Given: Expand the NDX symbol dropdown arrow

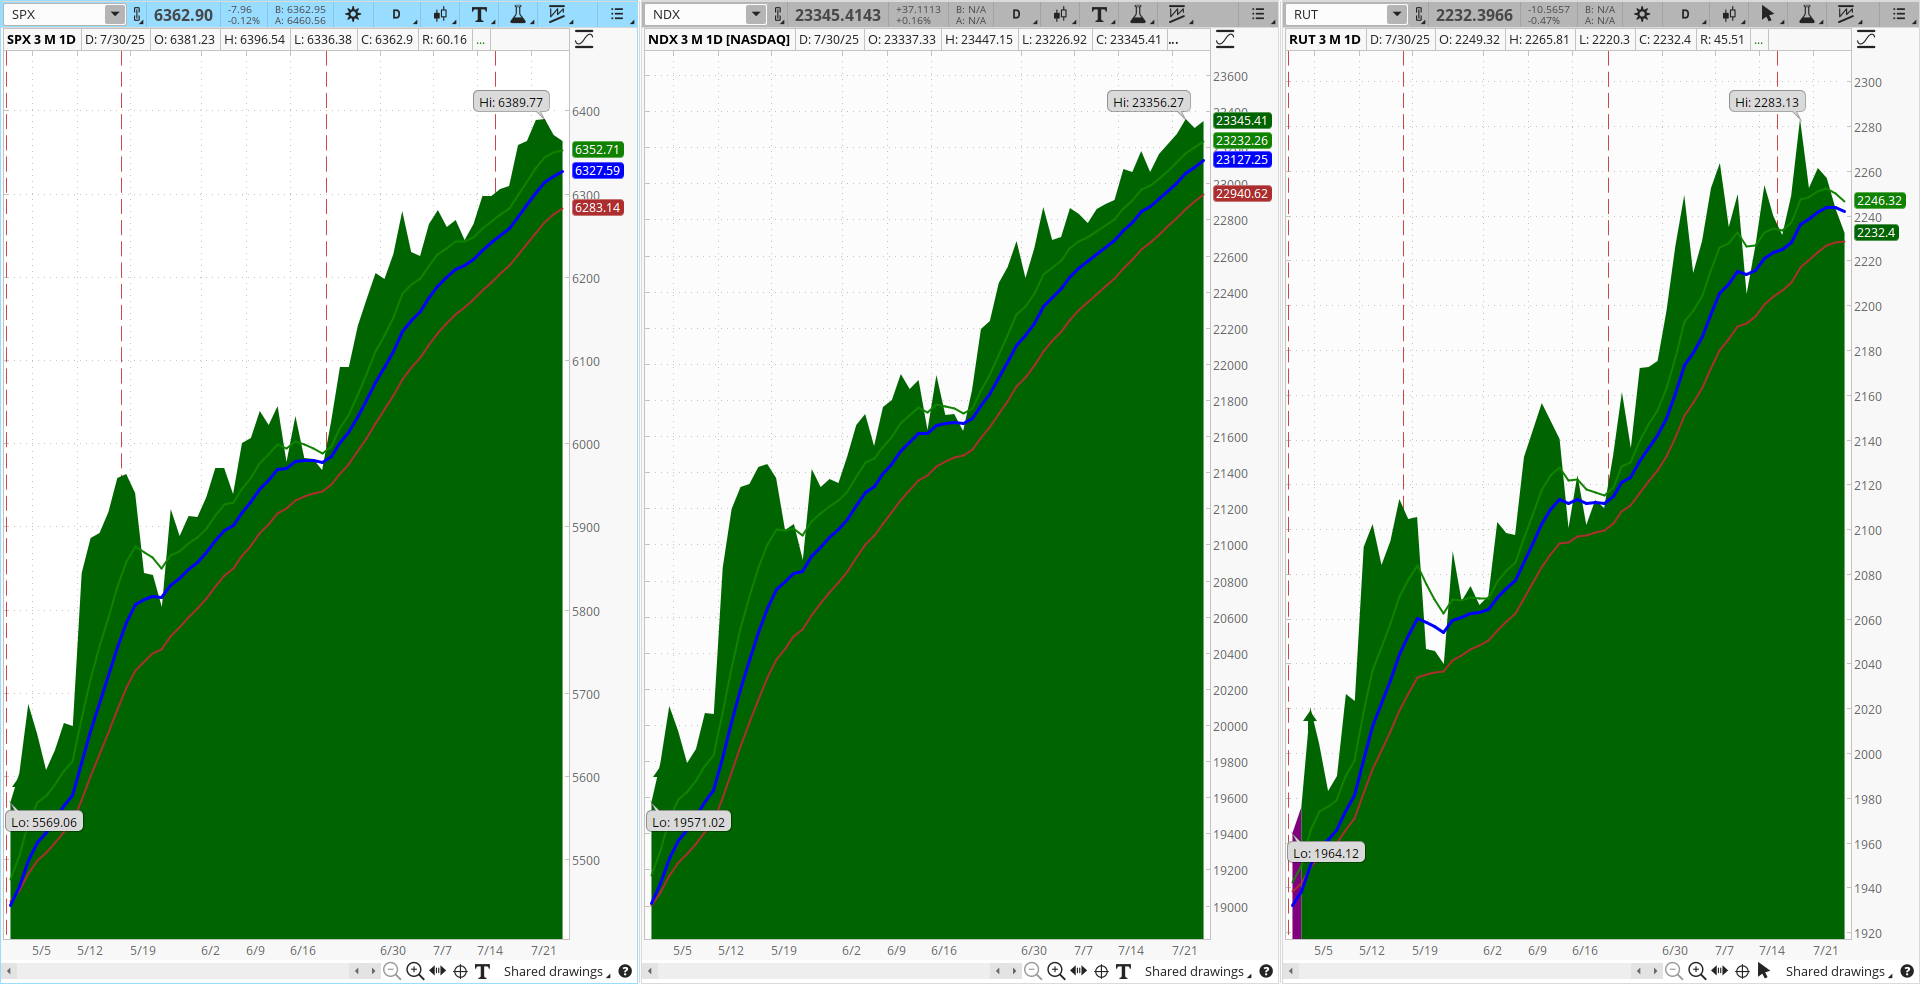Looking at the screenshot, I should click(755, 14).
